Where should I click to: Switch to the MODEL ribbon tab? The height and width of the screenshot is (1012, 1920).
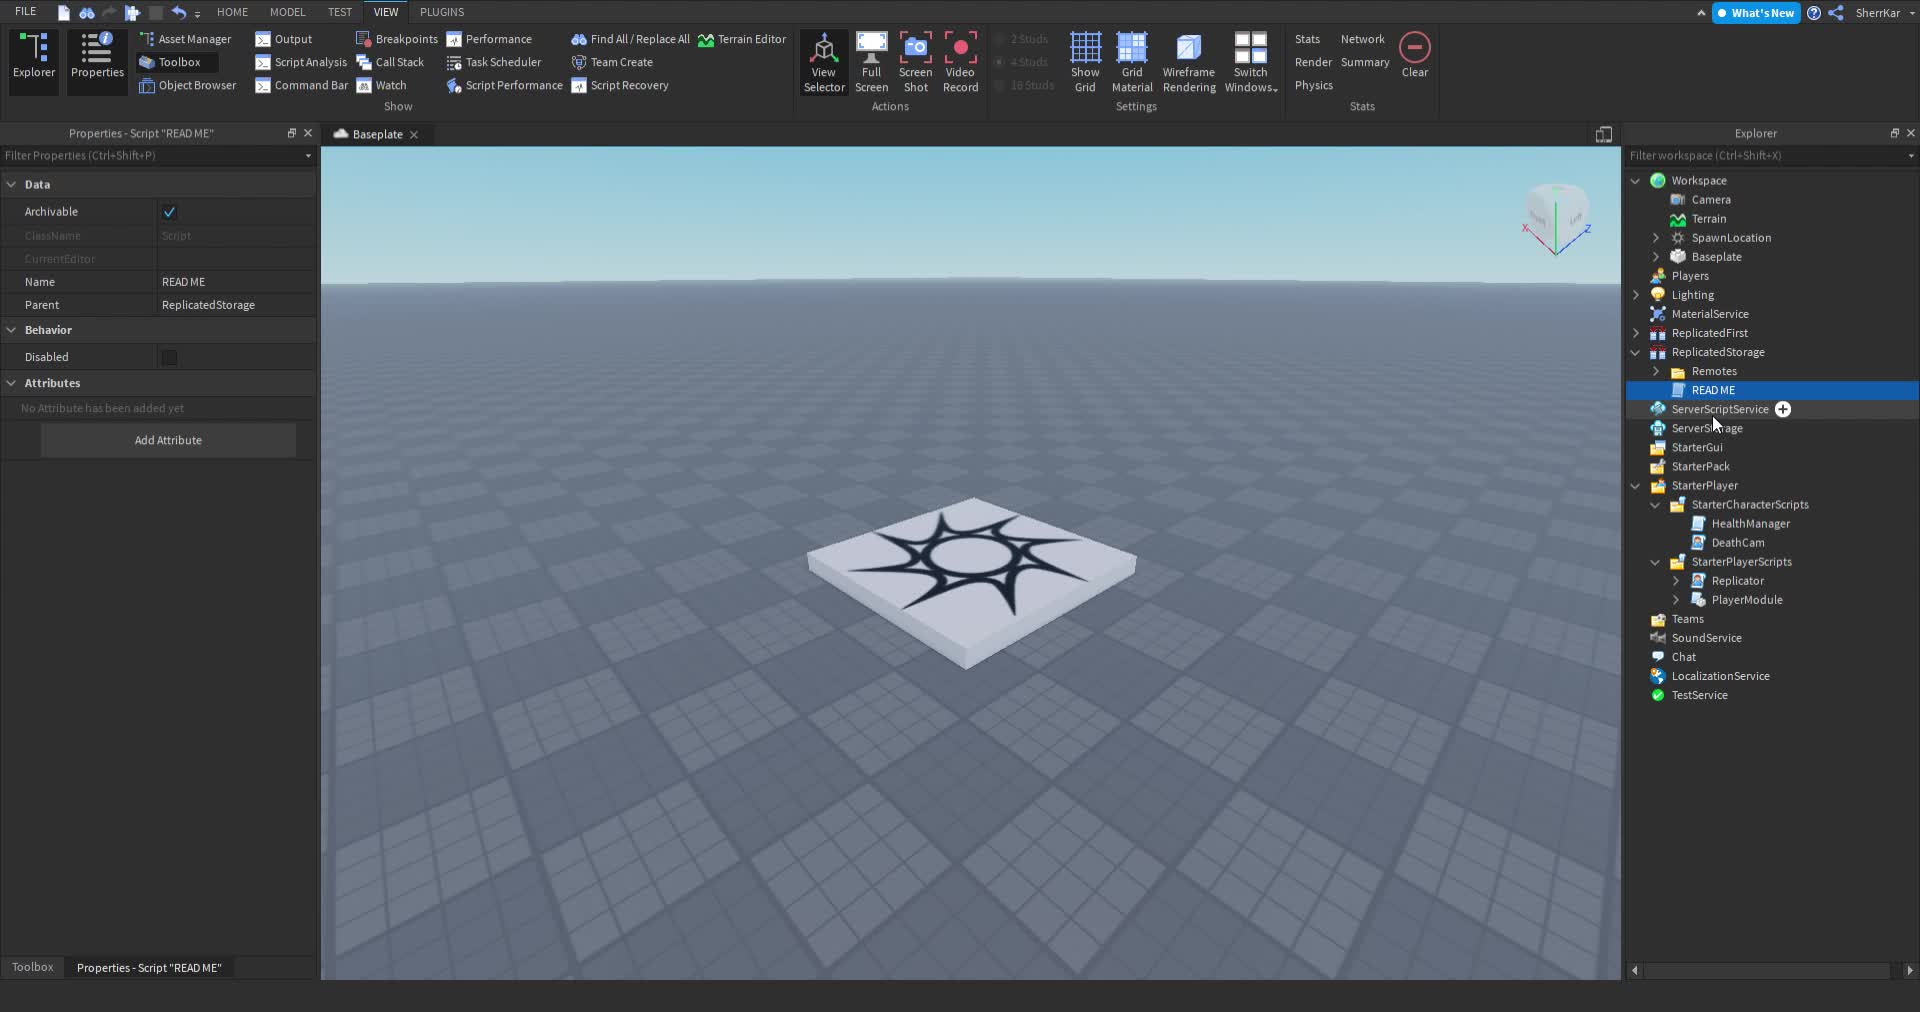[288, 12]
